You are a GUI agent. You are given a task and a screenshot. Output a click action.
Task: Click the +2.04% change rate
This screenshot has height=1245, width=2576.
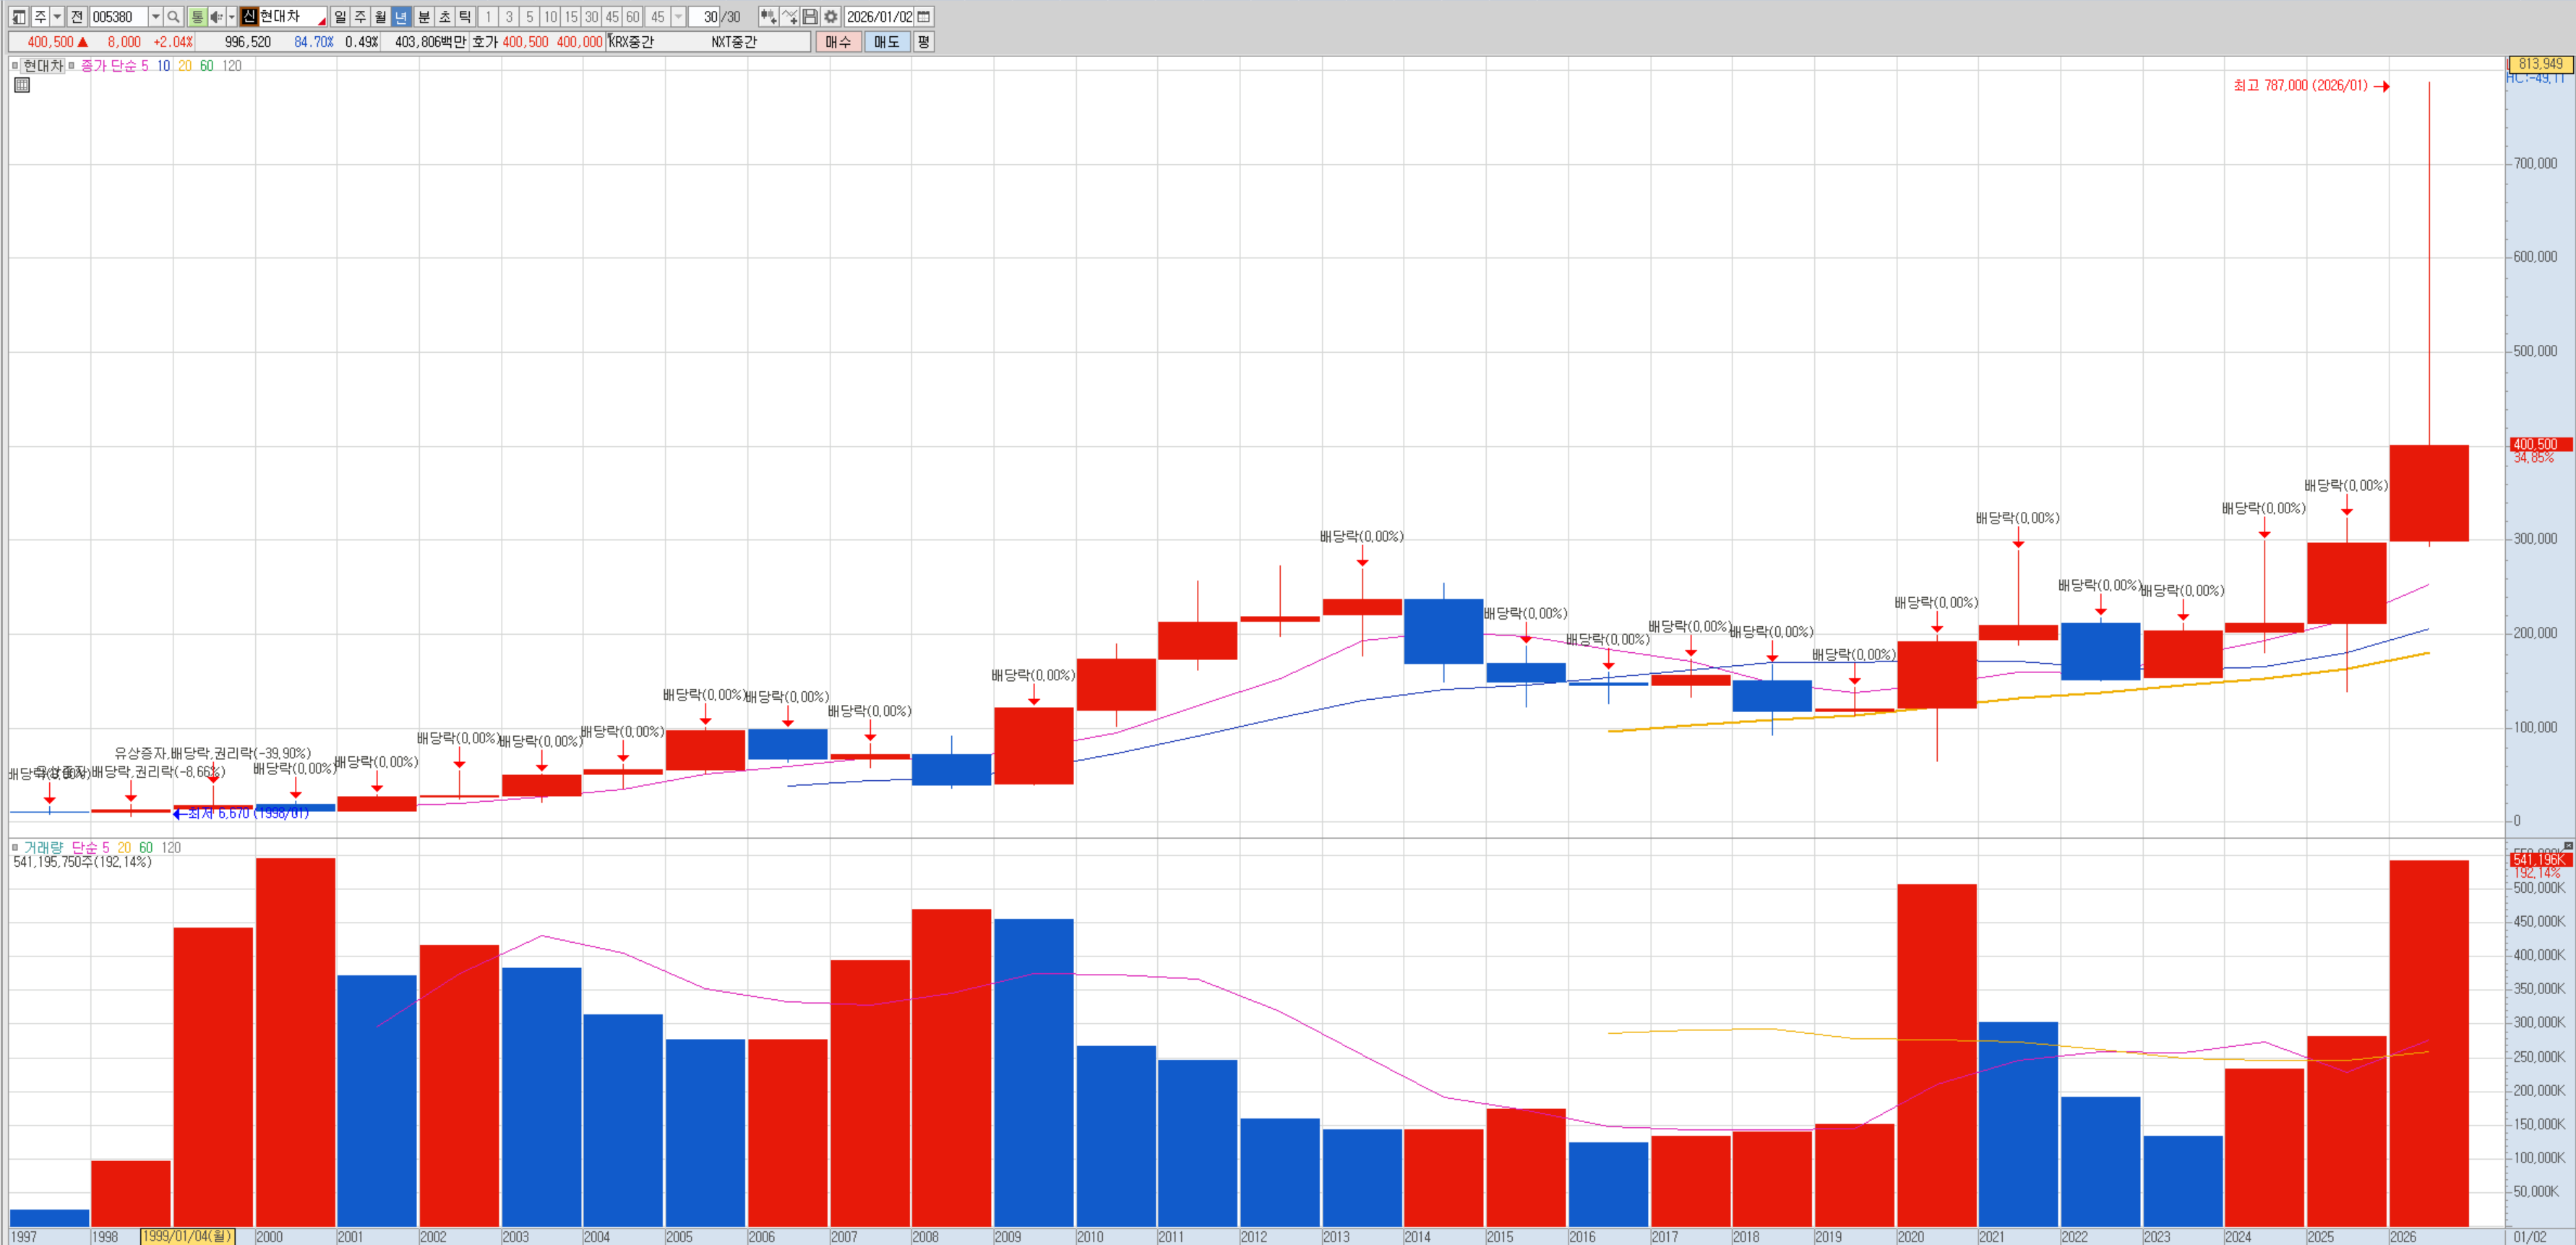click(x=173, y=42)
